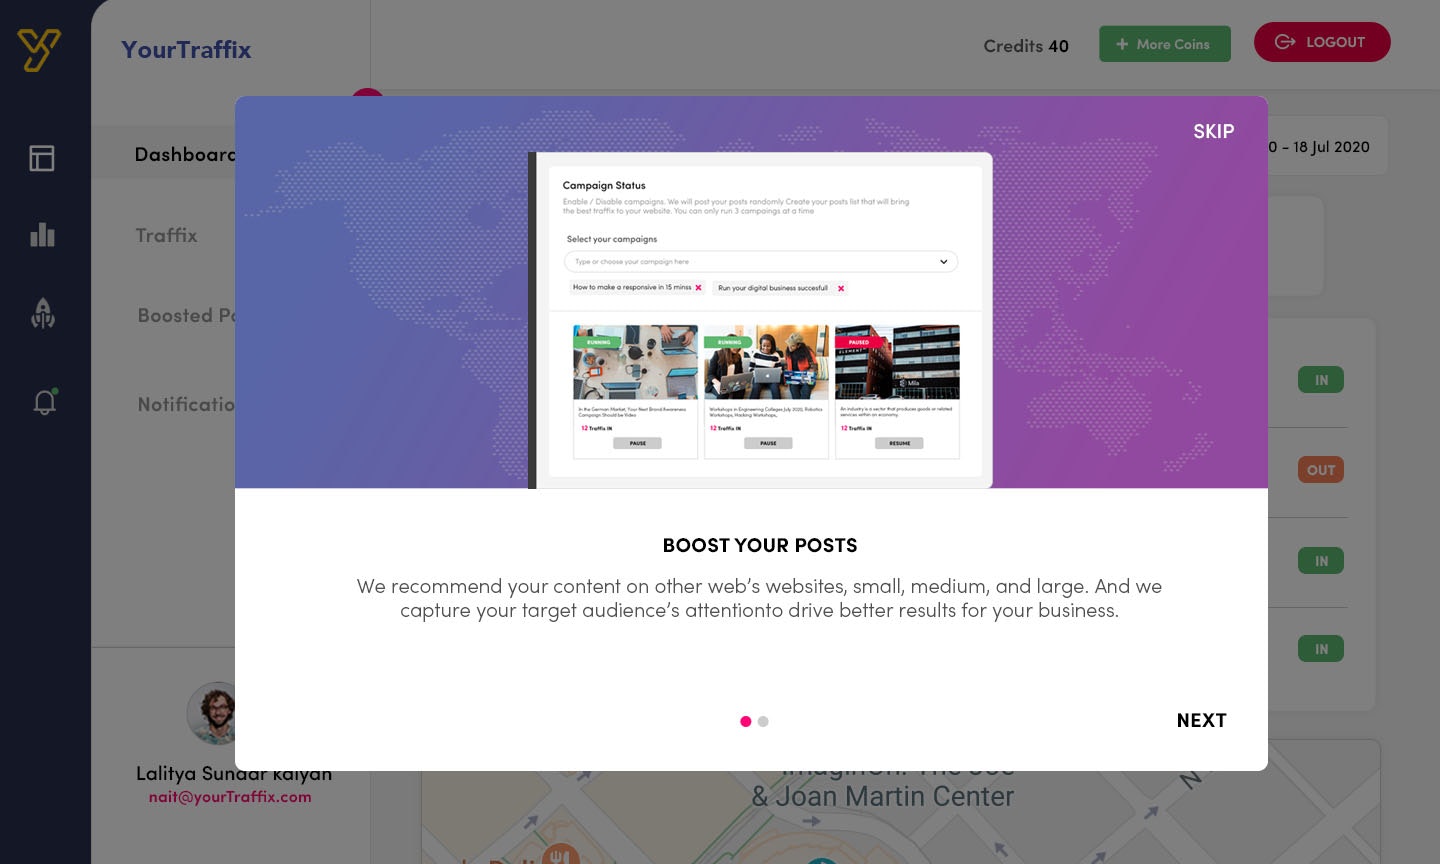Click the first green IN badge
1440x864 pixels.
pos(1321,380)
